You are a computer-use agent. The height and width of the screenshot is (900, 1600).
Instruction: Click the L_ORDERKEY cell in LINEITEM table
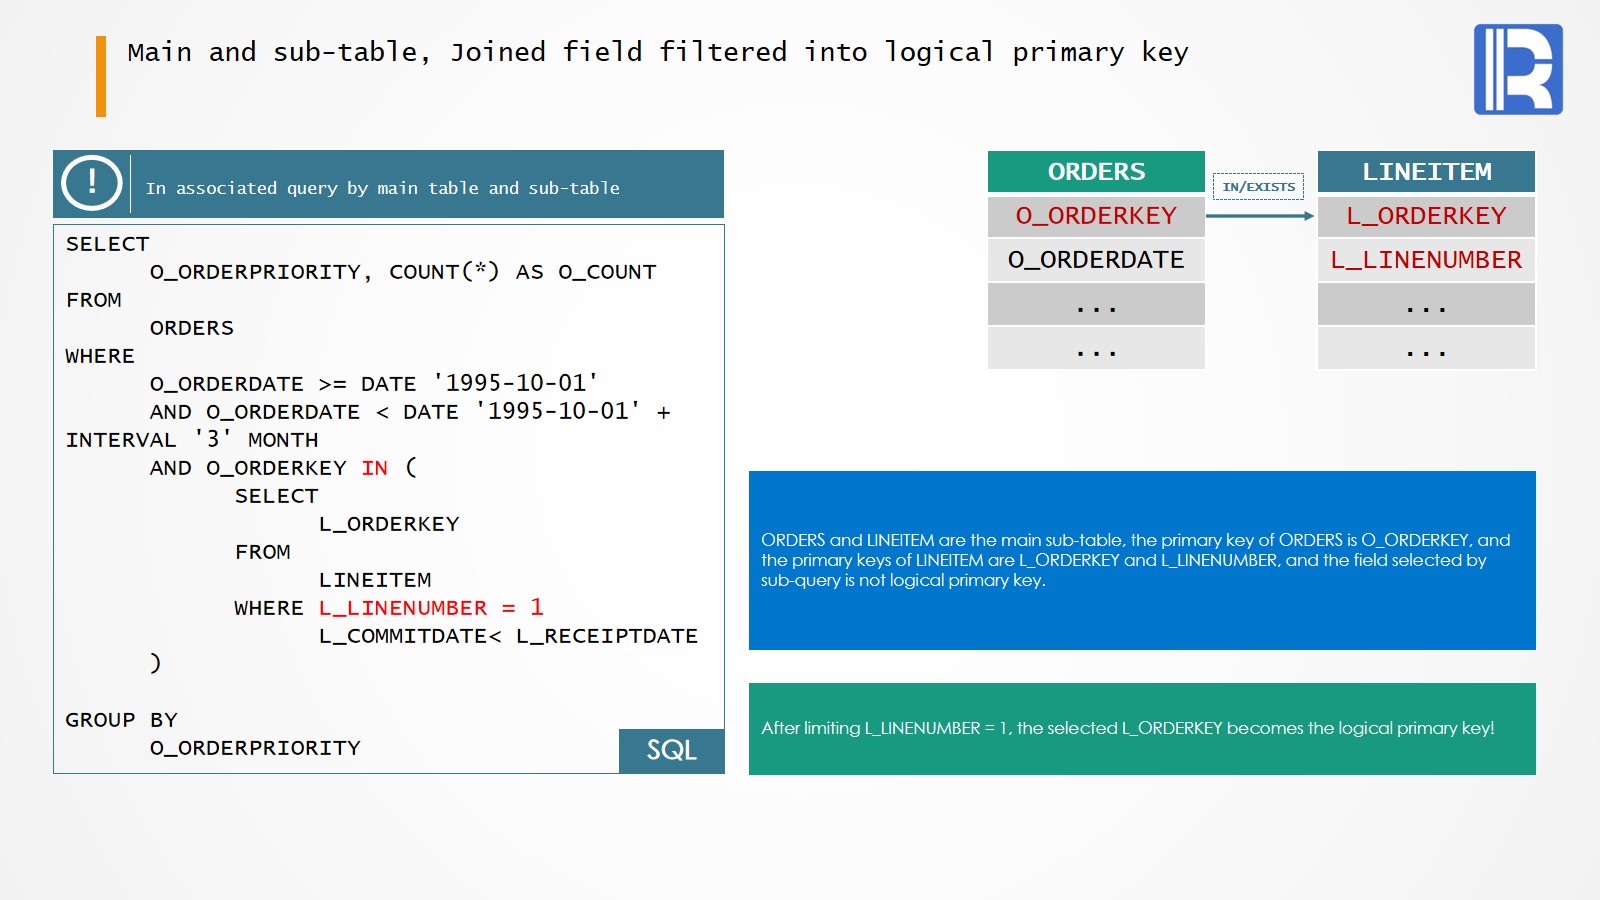pyautogui.click(x=1426, y=216)
